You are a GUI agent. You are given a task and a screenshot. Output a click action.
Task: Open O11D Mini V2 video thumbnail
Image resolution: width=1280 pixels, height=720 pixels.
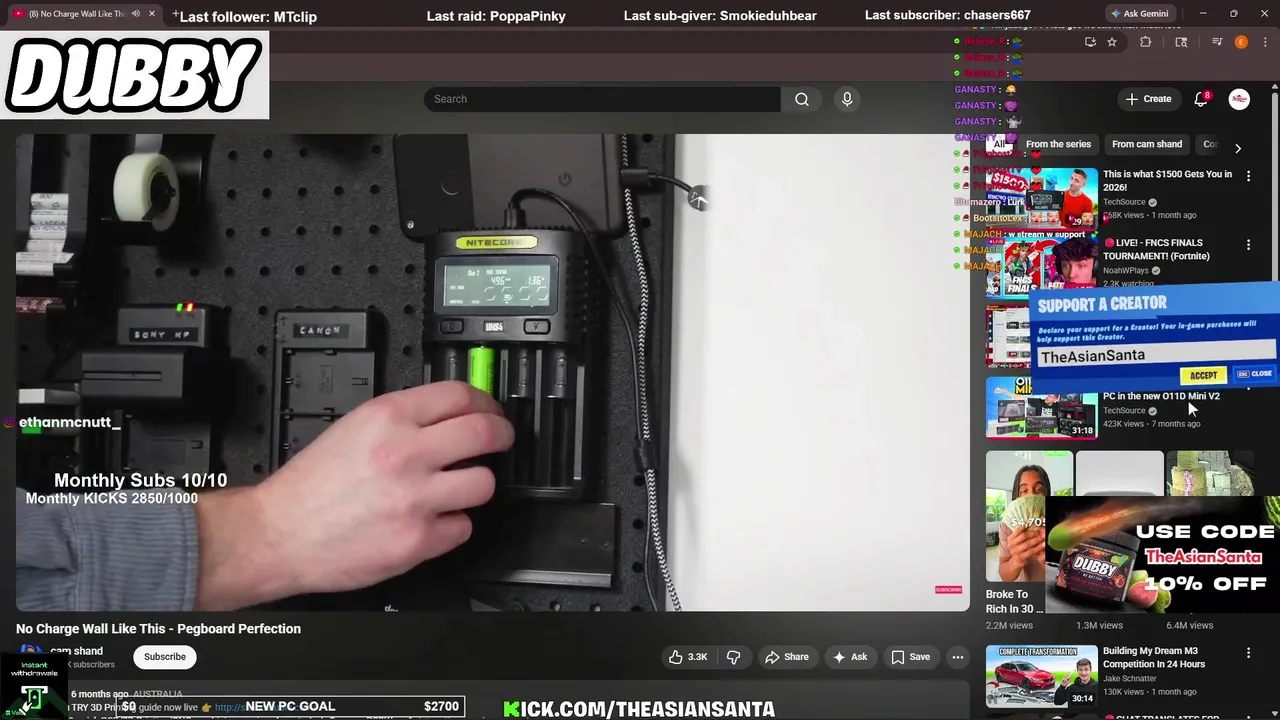tap(1041, 408)
